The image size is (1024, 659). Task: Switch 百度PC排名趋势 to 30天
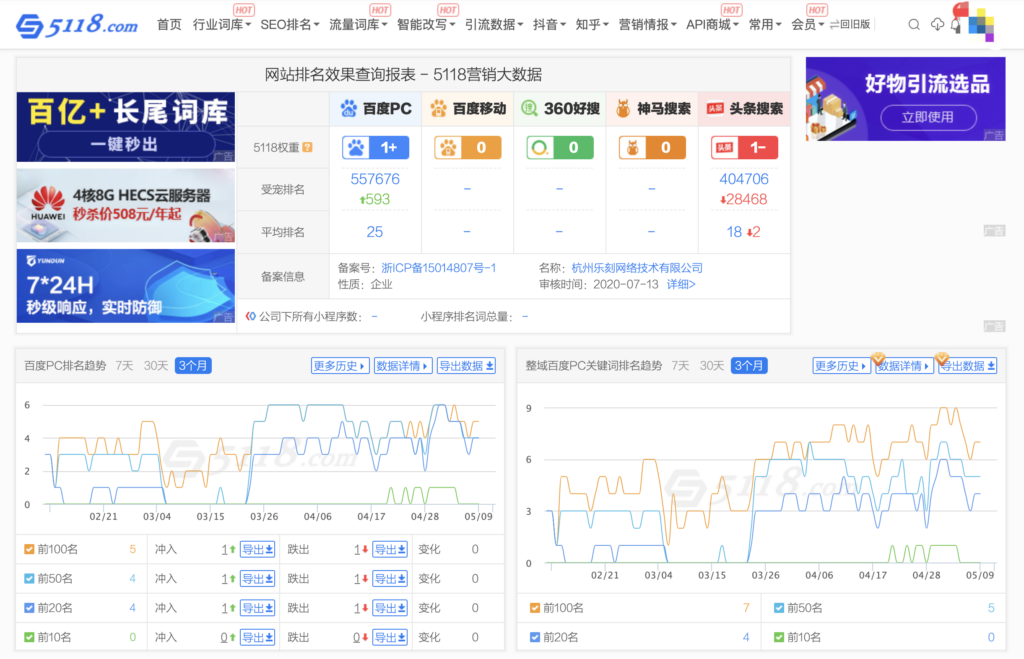pyautogui.click(x=155, y=366)
